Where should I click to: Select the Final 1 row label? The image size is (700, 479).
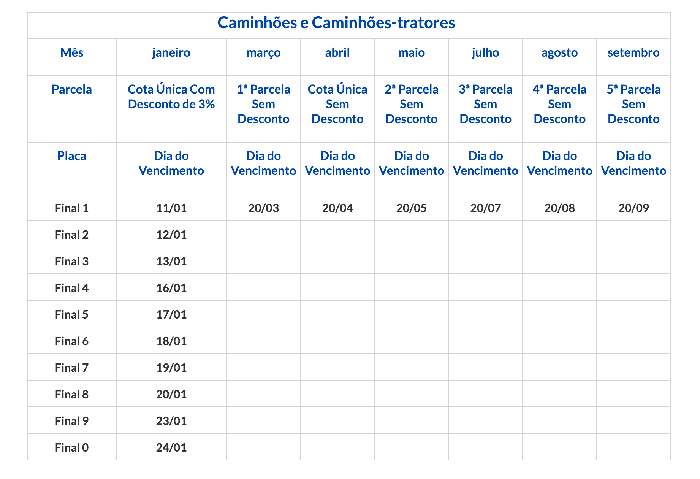71,208
